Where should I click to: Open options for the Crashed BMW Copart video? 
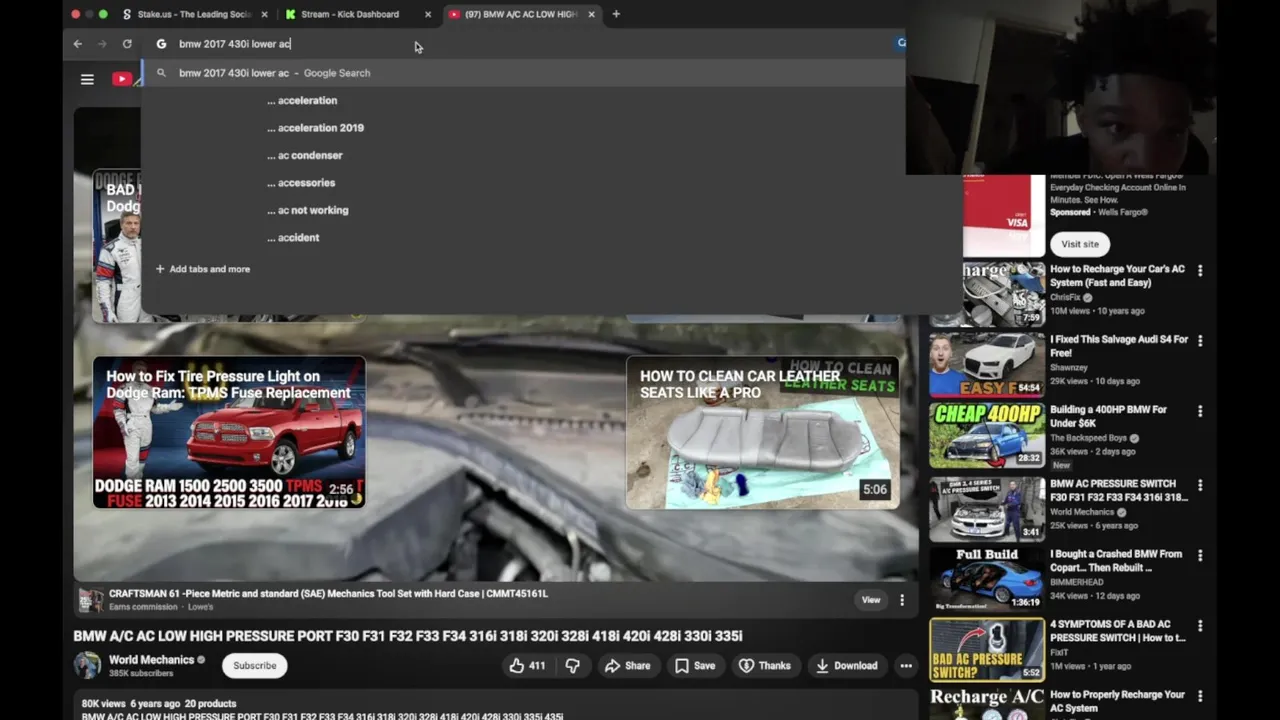pos(1200,555)
